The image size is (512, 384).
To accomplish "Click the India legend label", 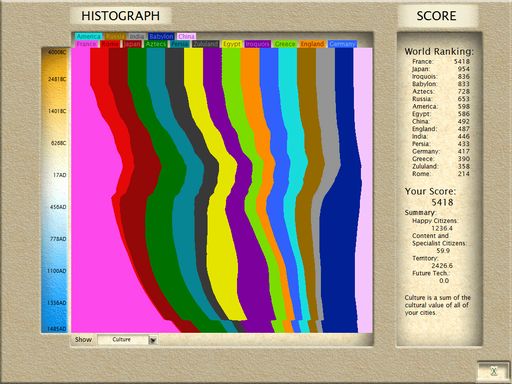I will click(x=137, y=36).
